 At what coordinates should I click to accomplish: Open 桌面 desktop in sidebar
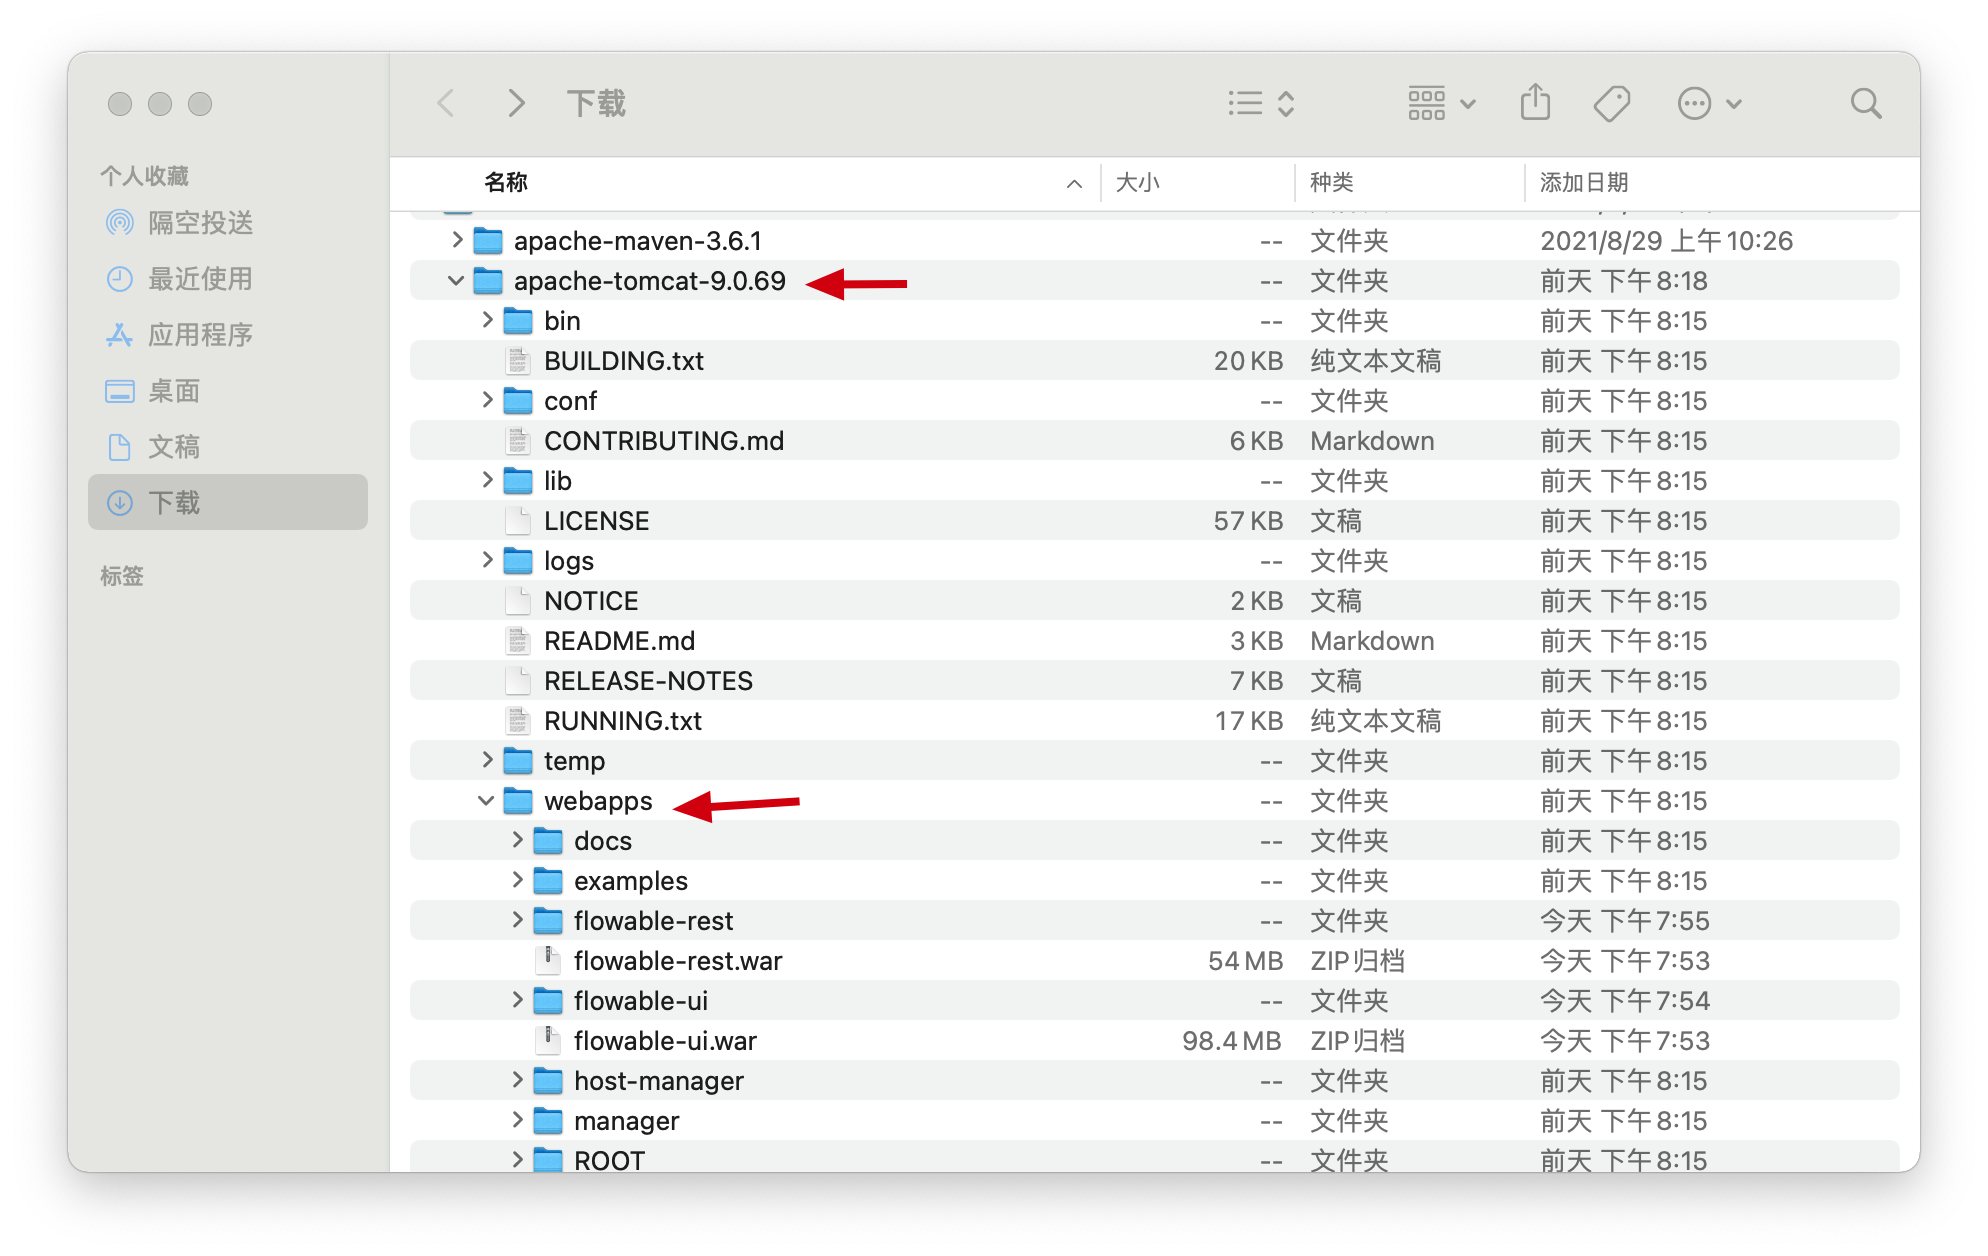click(174, 391)
